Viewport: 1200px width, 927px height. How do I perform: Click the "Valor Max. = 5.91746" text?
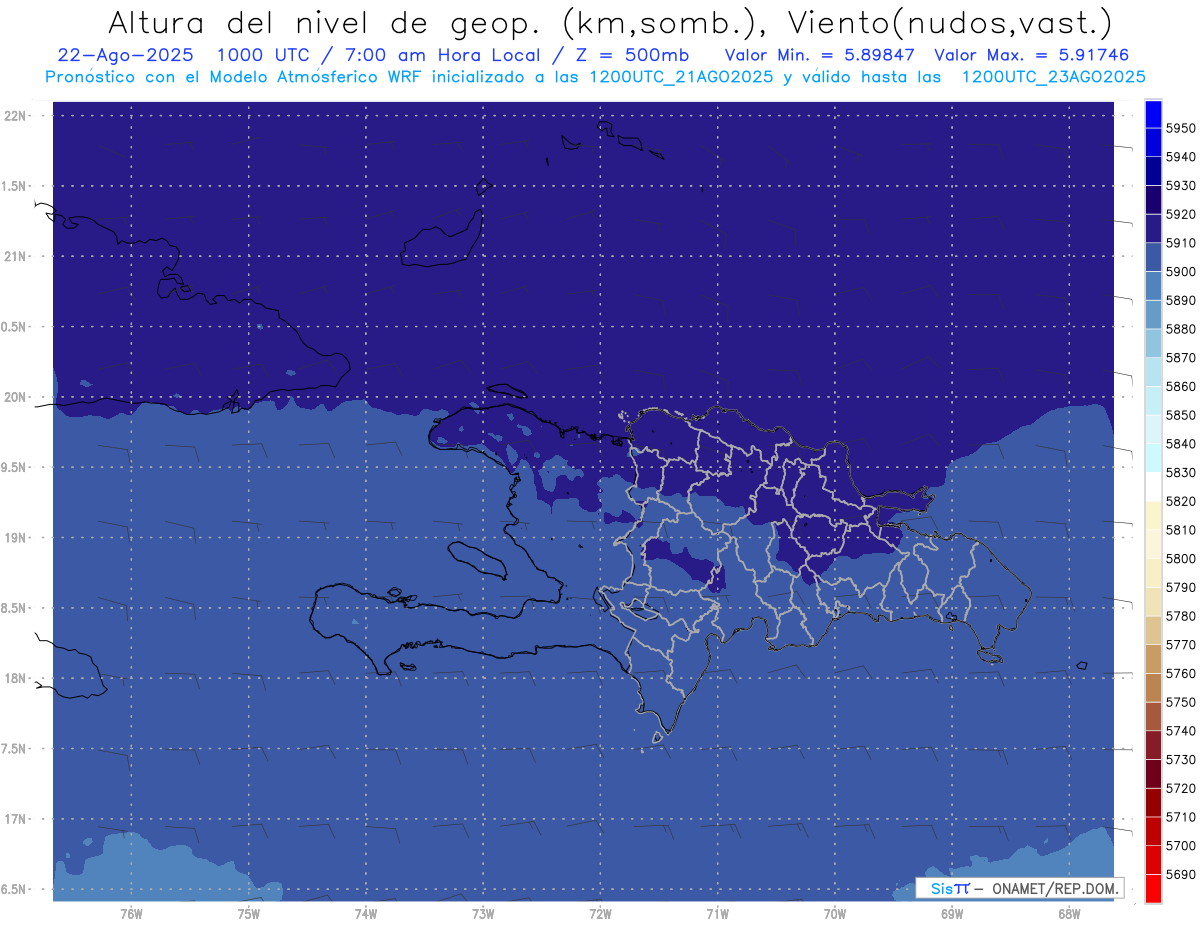[1030, 55]
